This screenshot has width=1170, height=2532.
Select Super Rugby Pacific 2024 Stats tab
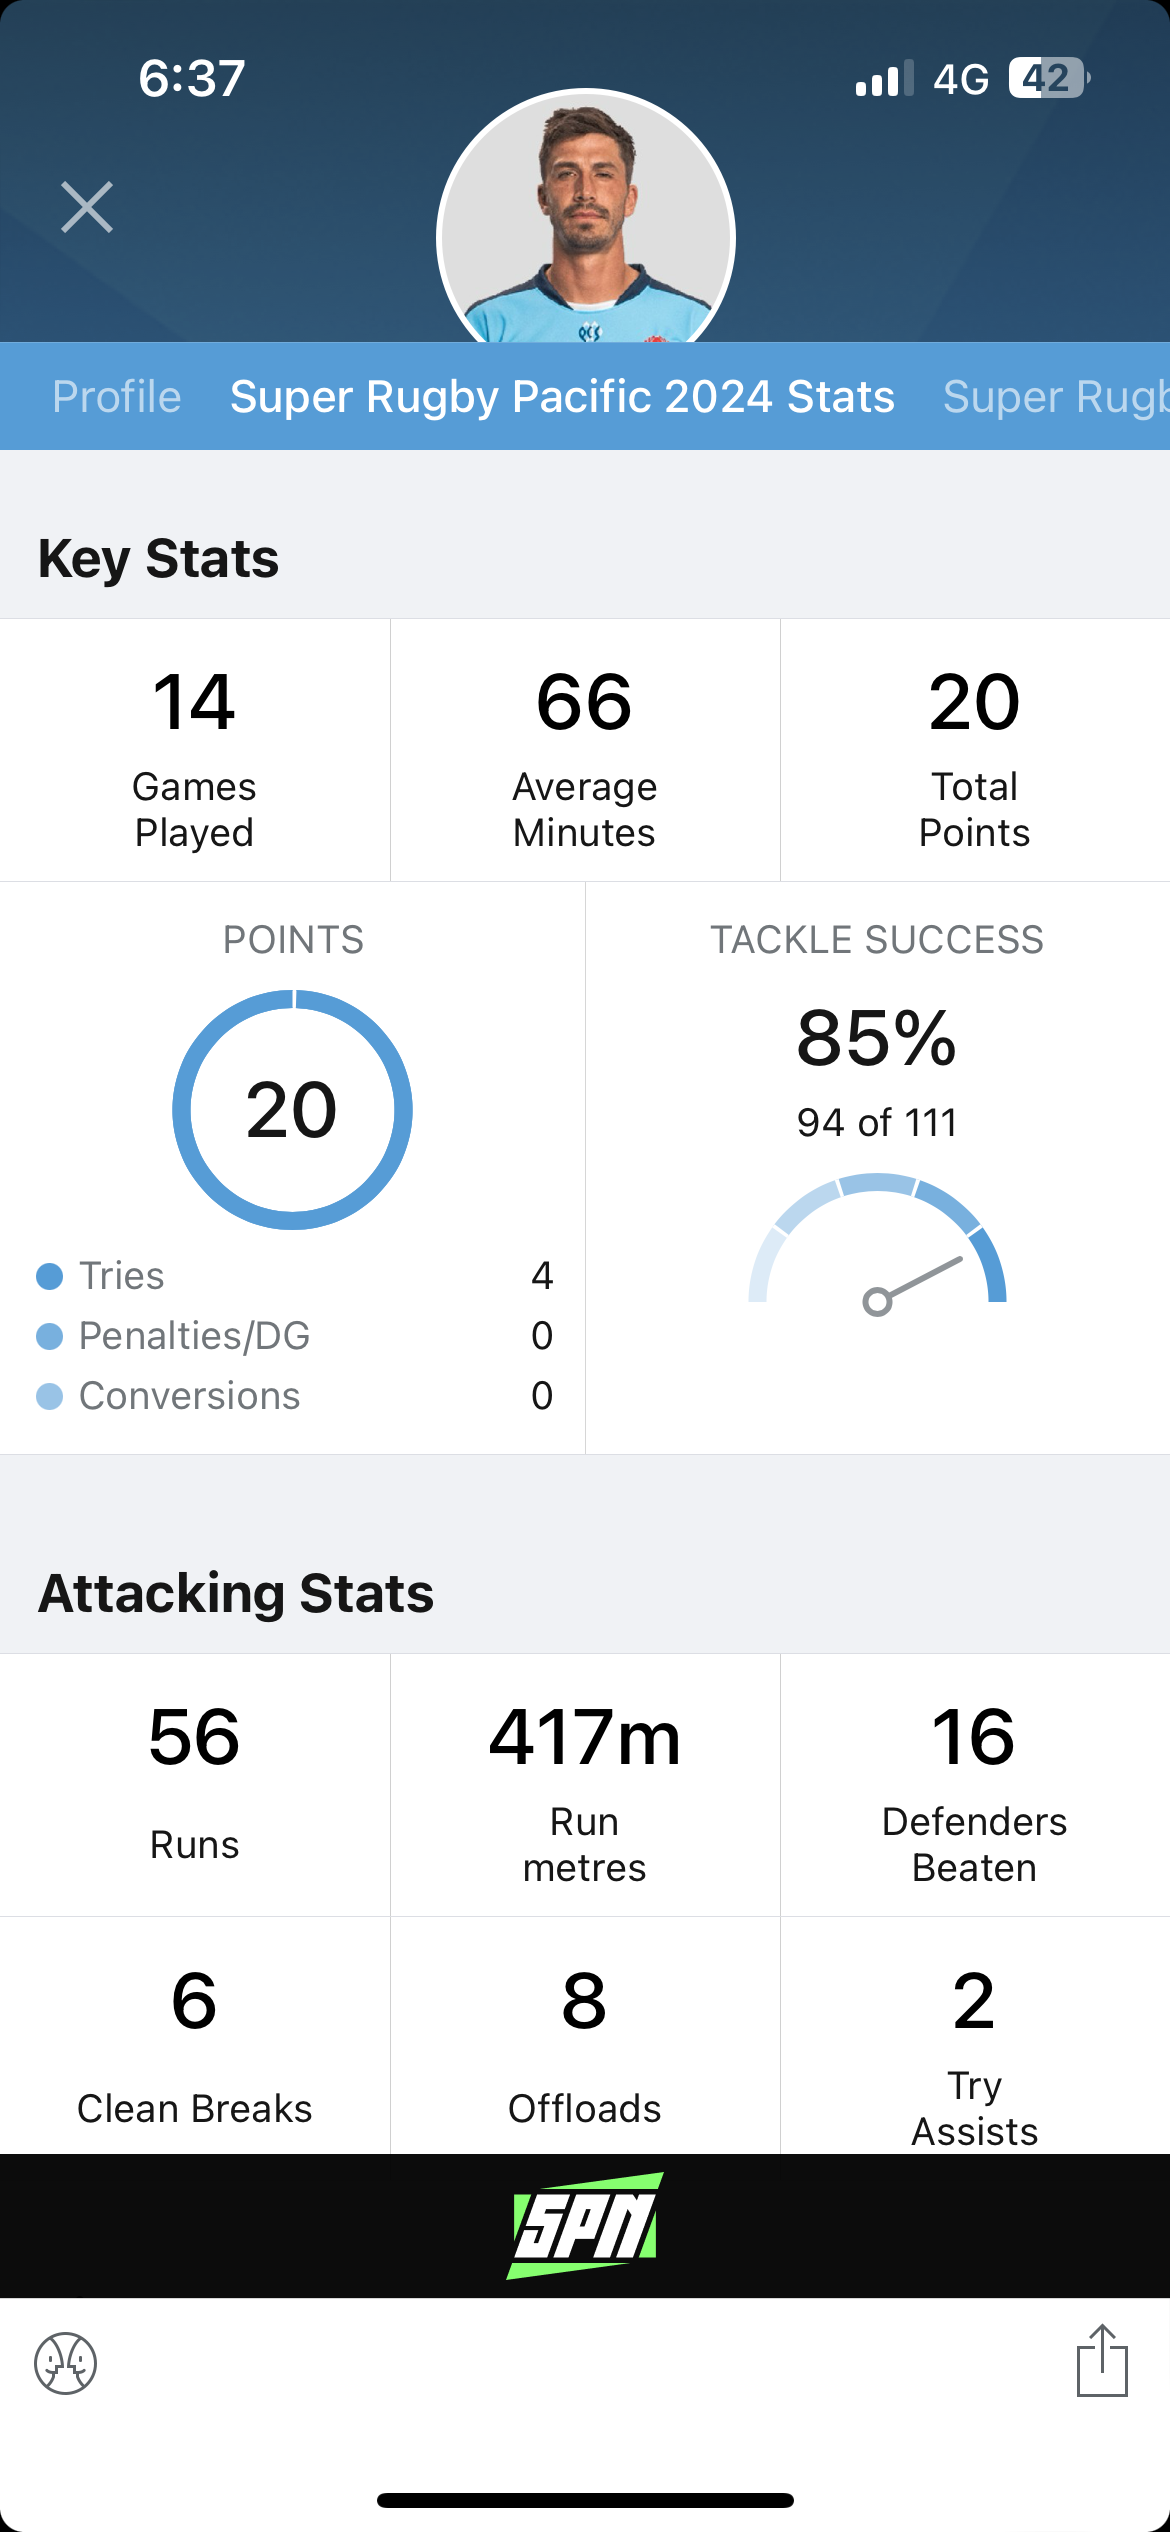(x=562, y=397)
